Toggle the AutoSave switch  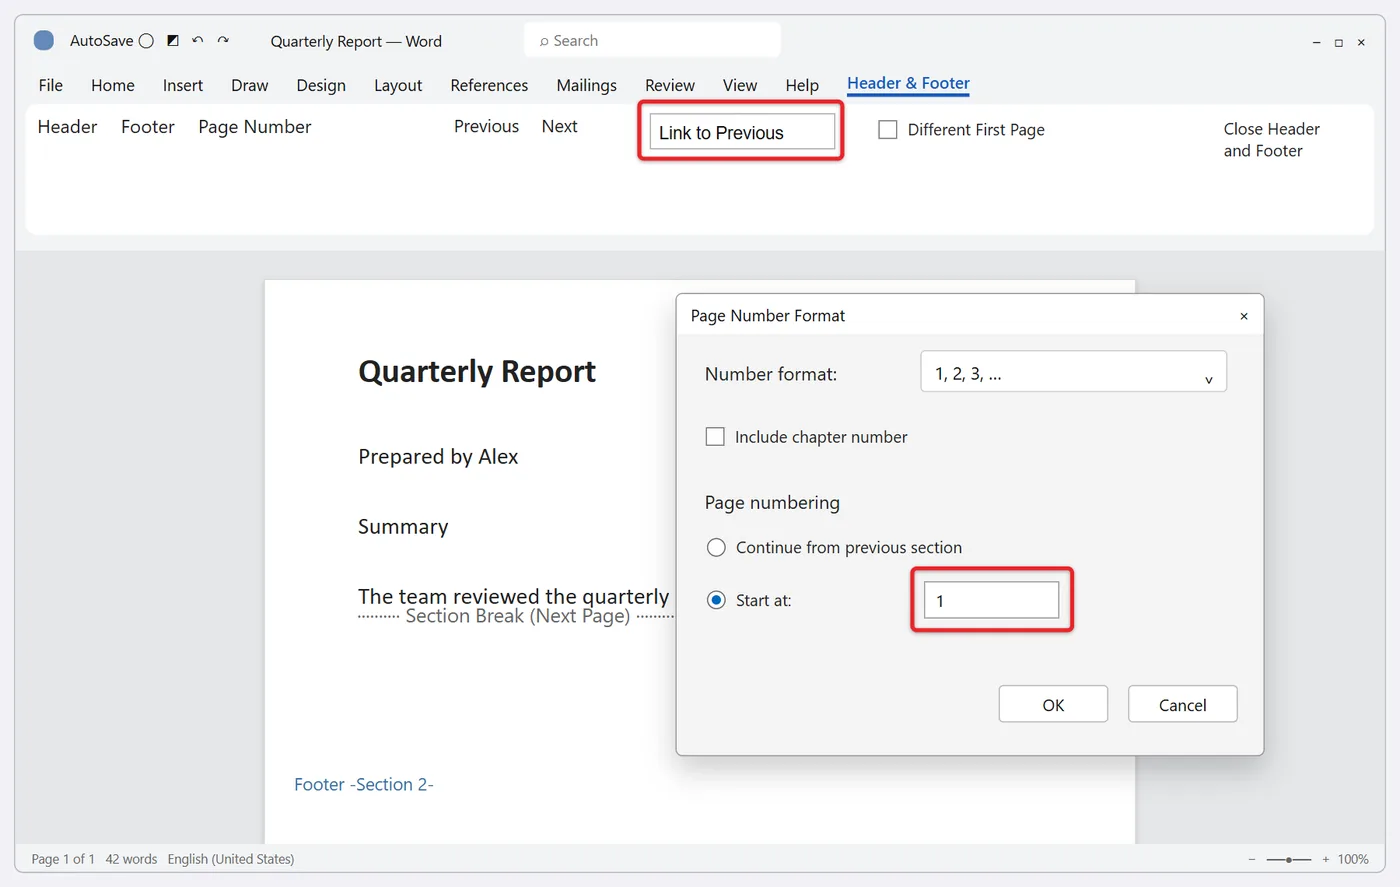pyautogui.click(x=146, y=41)
